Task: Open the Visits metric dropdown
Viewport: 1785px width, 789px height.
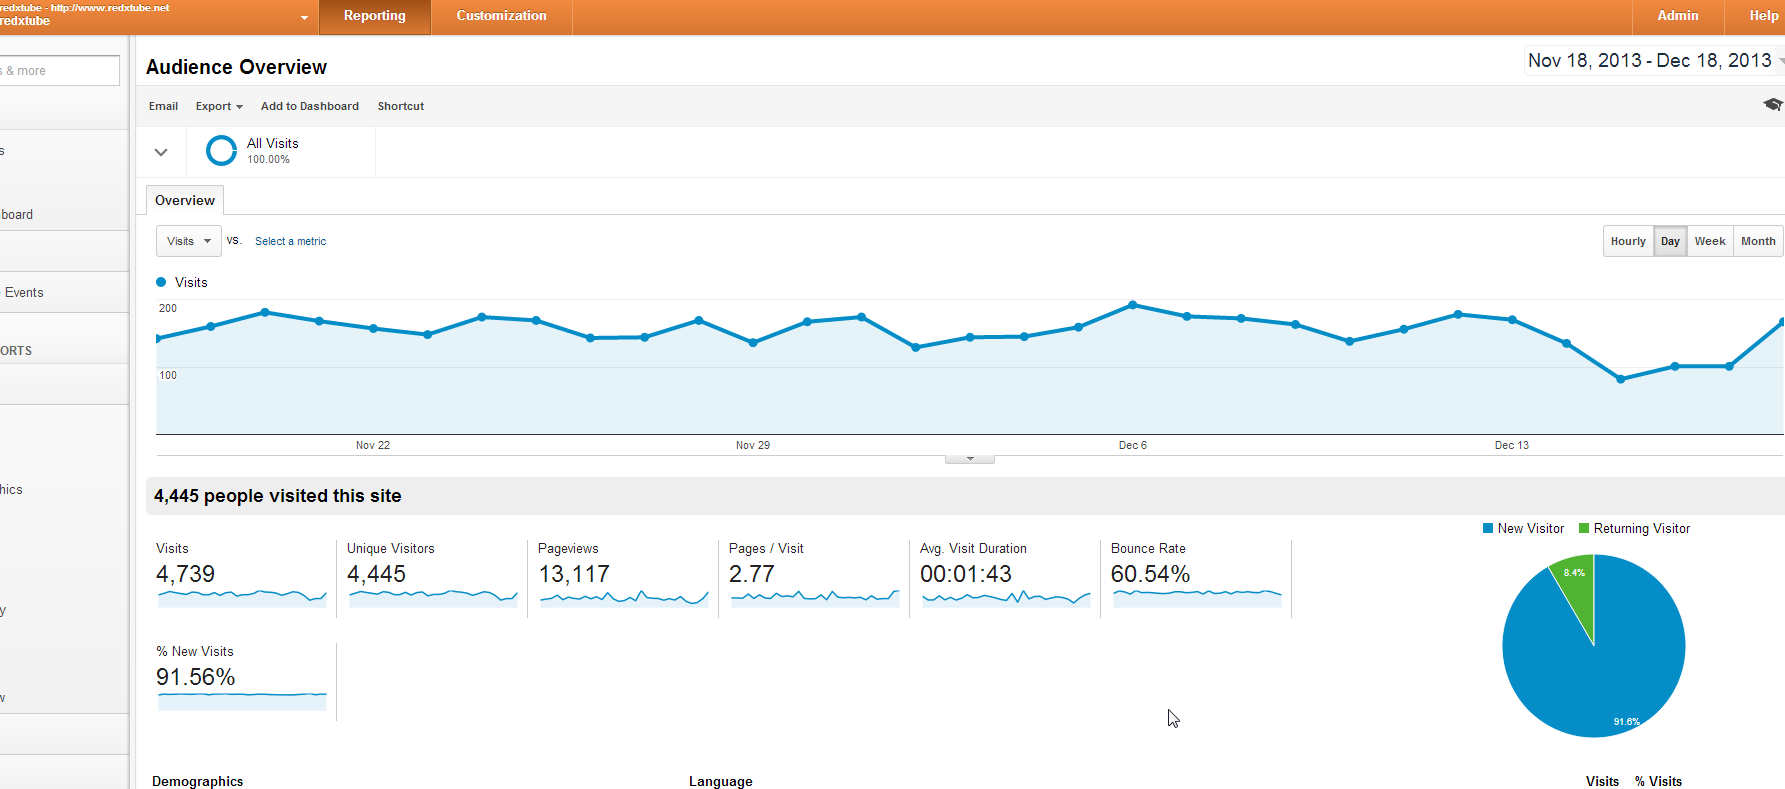Action: coord(188,241)
